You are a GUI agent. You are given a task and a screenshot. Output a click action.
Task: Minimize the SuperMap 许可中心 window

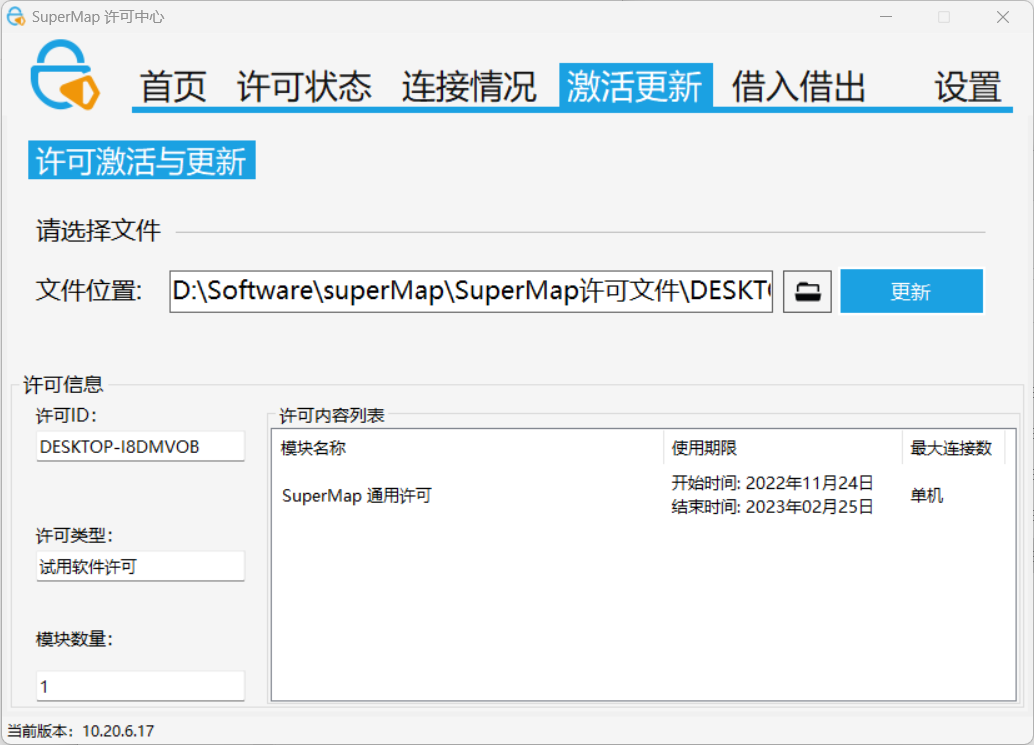(886, 16)
